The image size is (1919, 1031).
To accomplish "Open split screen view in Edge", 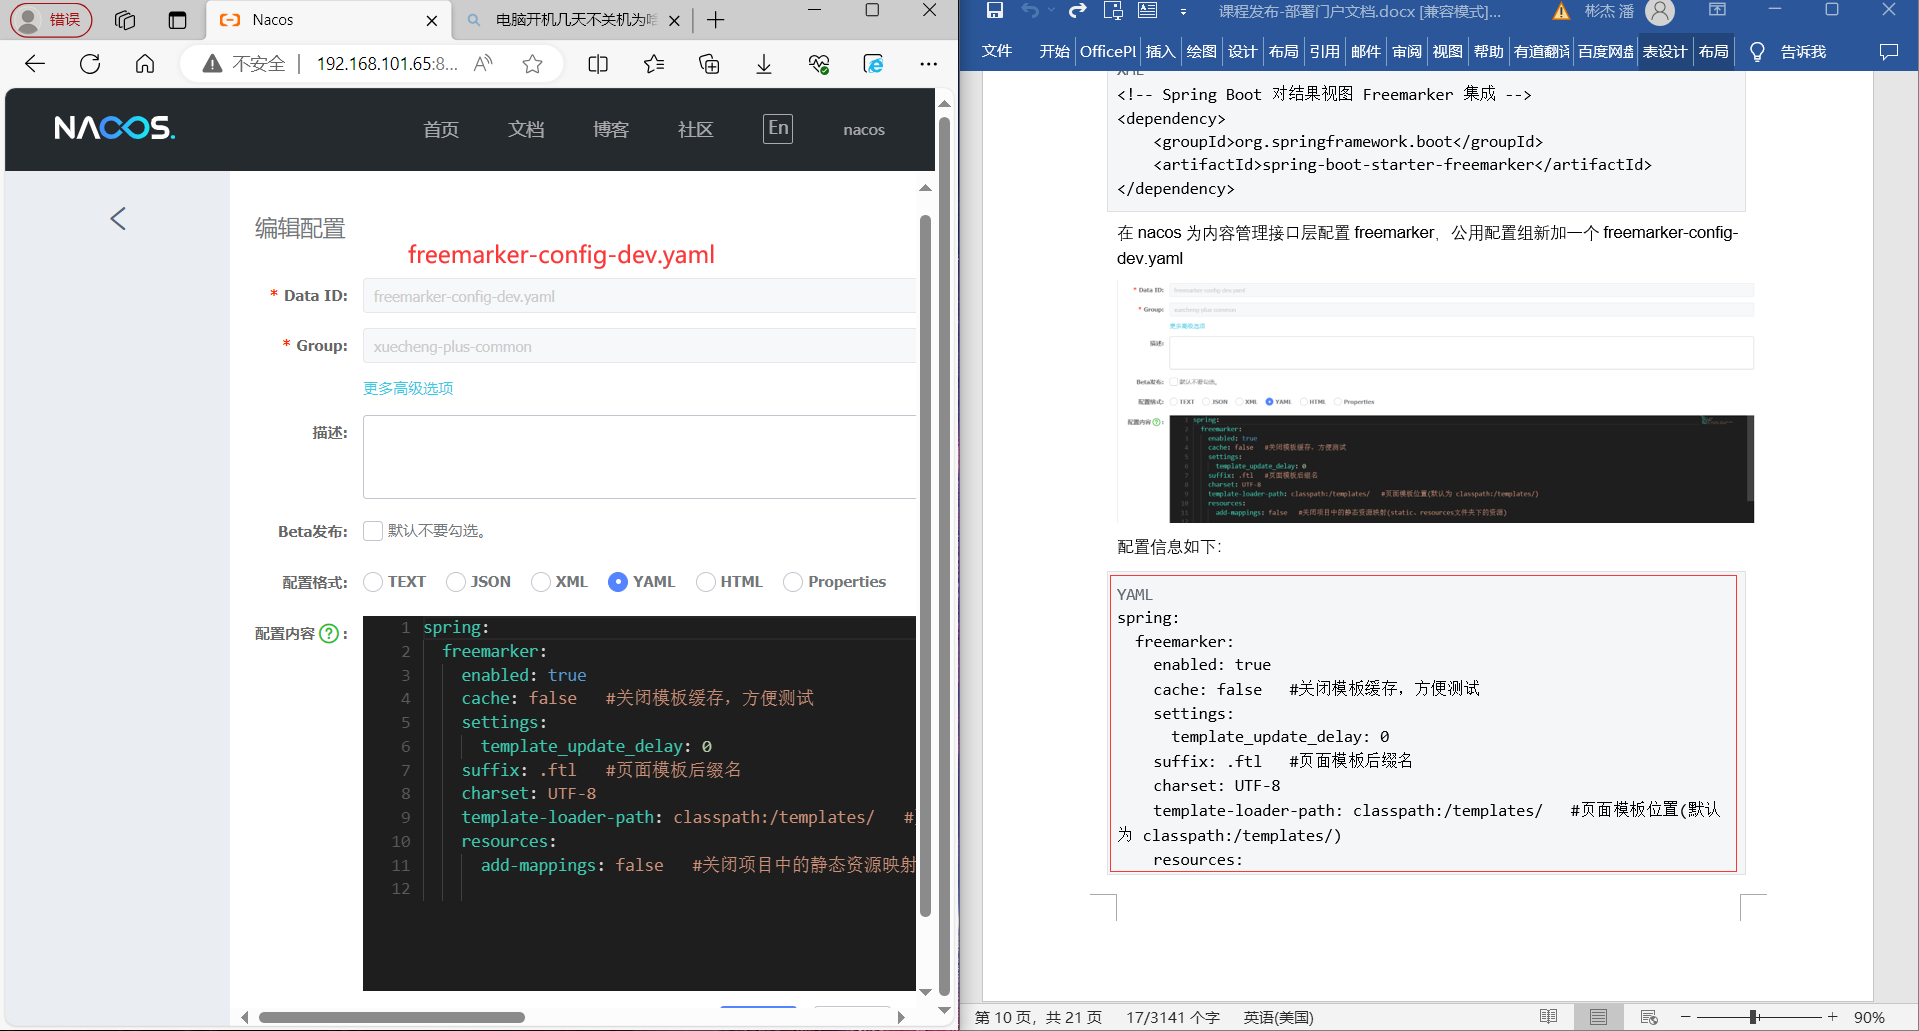I will point(598,64).
